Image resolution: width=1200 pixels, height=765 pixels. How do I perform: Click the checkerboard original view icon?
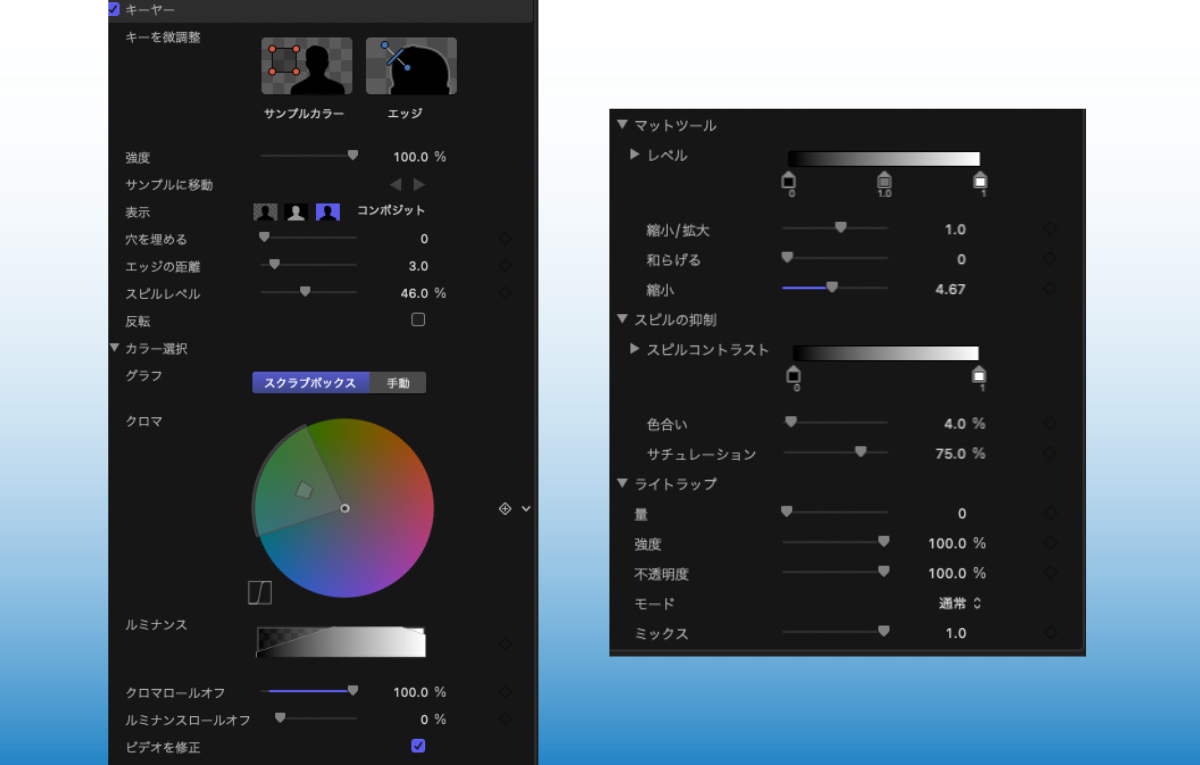click(264, 211)
